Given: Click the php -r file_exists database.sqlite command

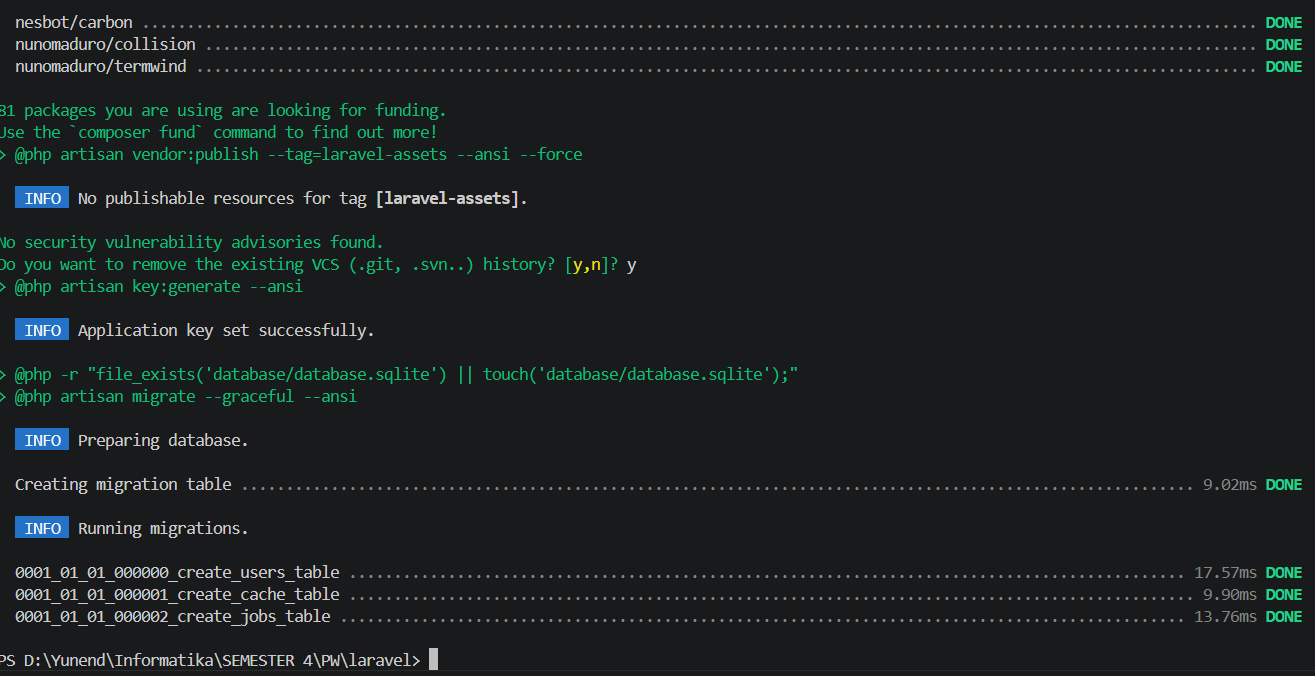Looking at the screenshot, I should click(x=399, y=374).
